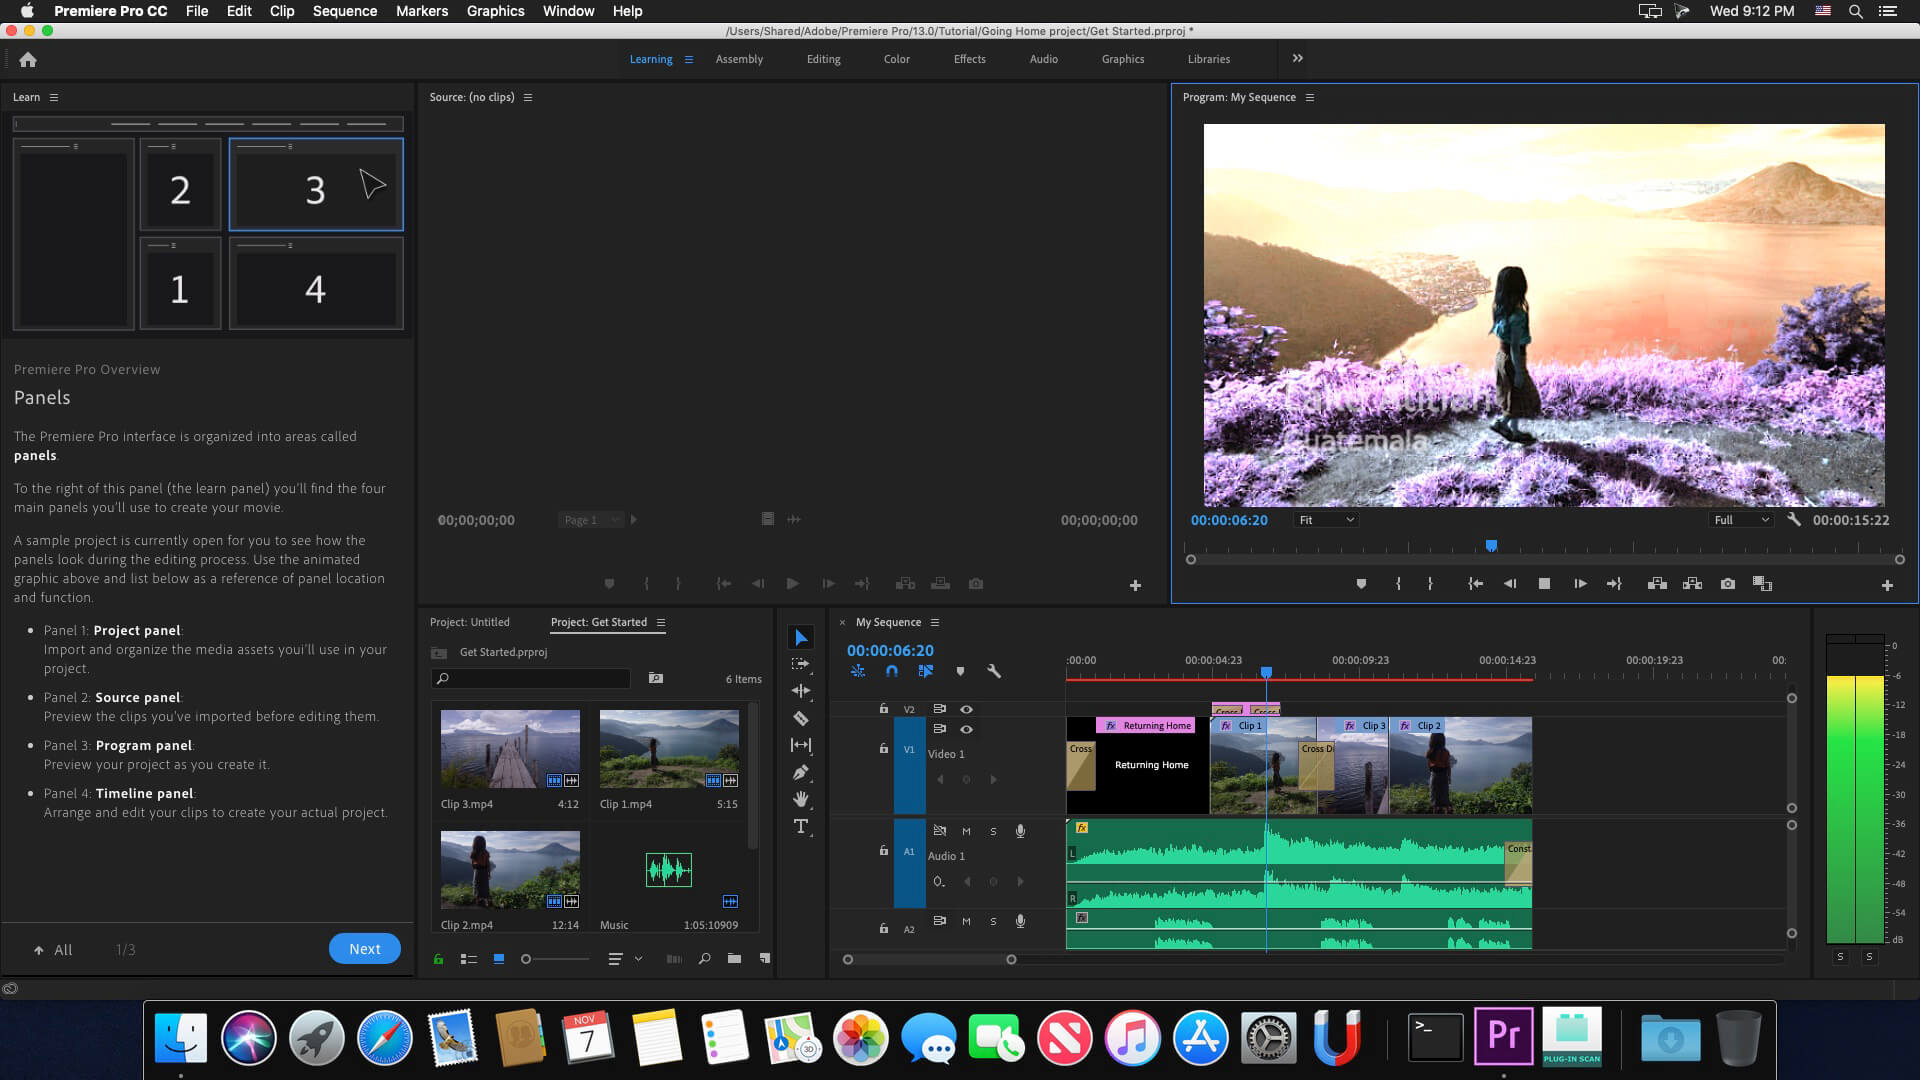Drag the Program Monitor timeline playhead
Image resolution: width=1920 pixels, height=1080 pixels.
click(1491, 543)
